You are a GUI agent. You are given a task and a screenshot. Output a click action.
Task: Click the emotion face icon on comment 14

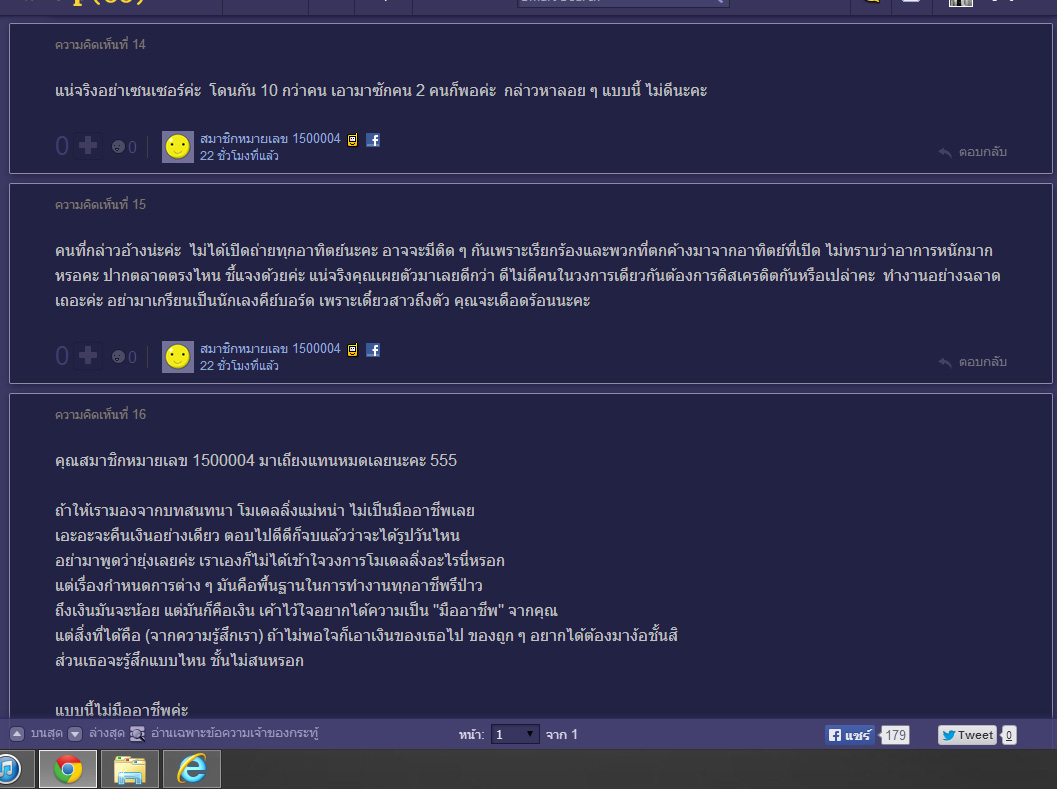pyautogui.click(x=118, y=146)
